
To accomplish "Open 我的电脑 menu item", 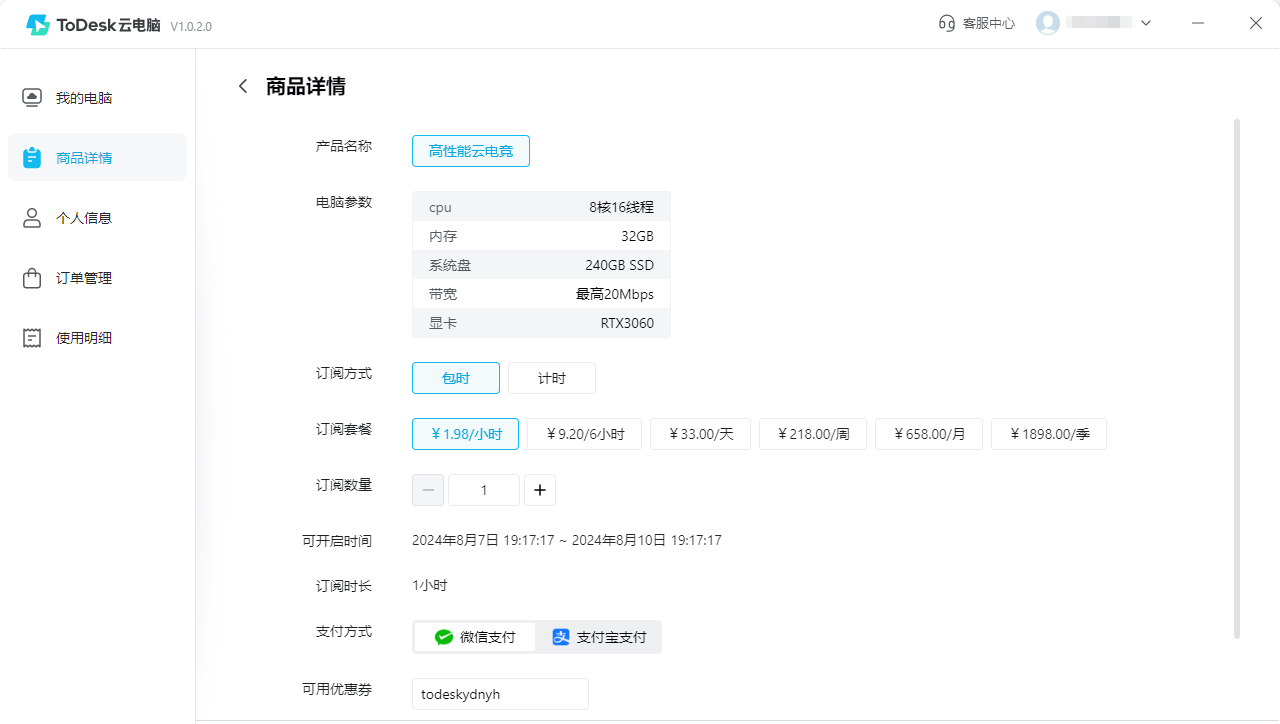I will tap(97, 98).
